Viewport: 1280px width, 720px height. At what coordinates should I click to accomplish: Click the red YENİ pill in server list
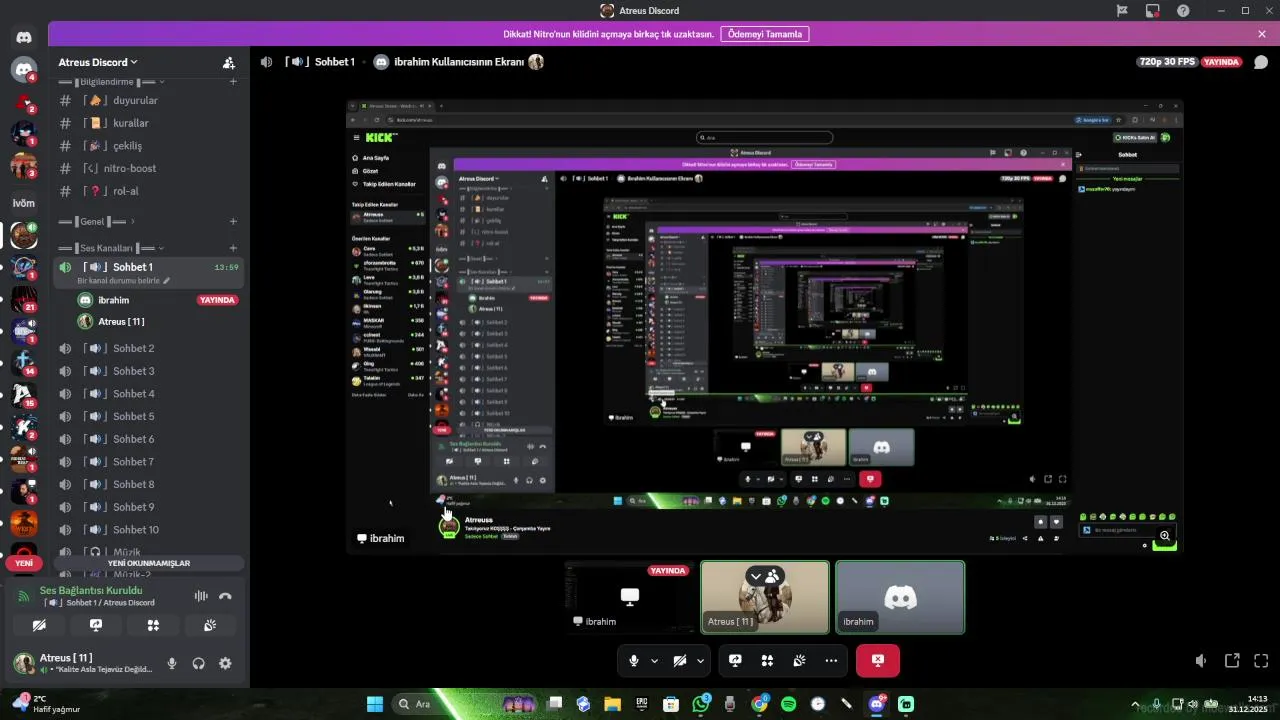click(24, 563)
